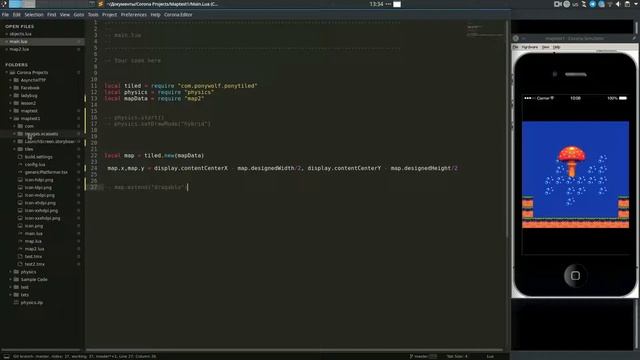Click the Images.xcassets folder icon
Screen dimensions: 640x360
point(20,134)
